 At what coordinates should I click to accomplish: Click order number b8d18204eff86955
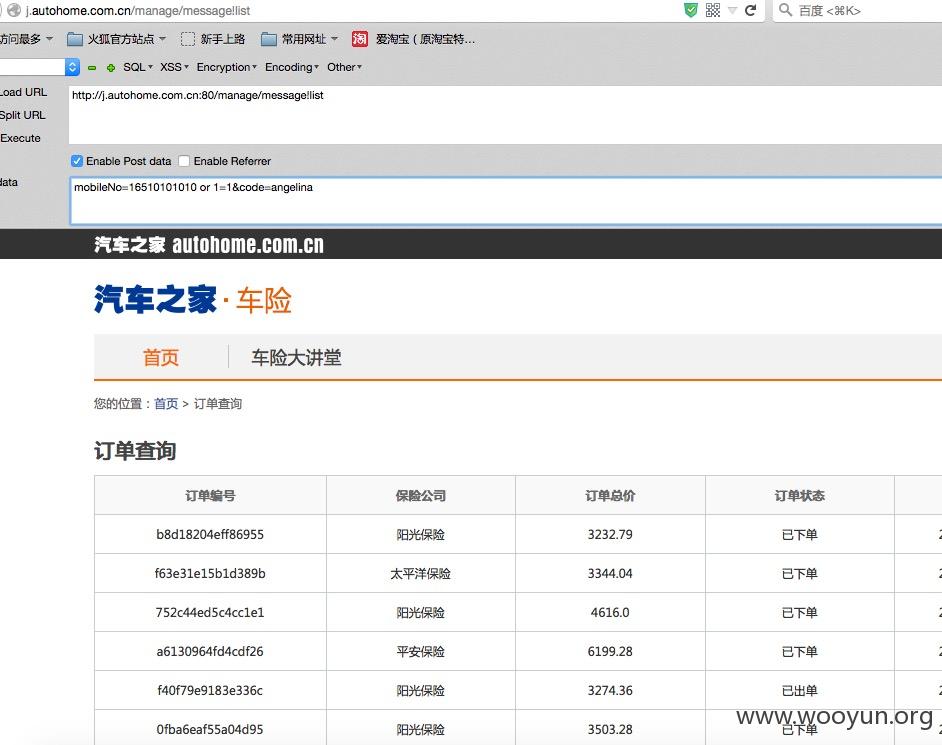(210, 535)
